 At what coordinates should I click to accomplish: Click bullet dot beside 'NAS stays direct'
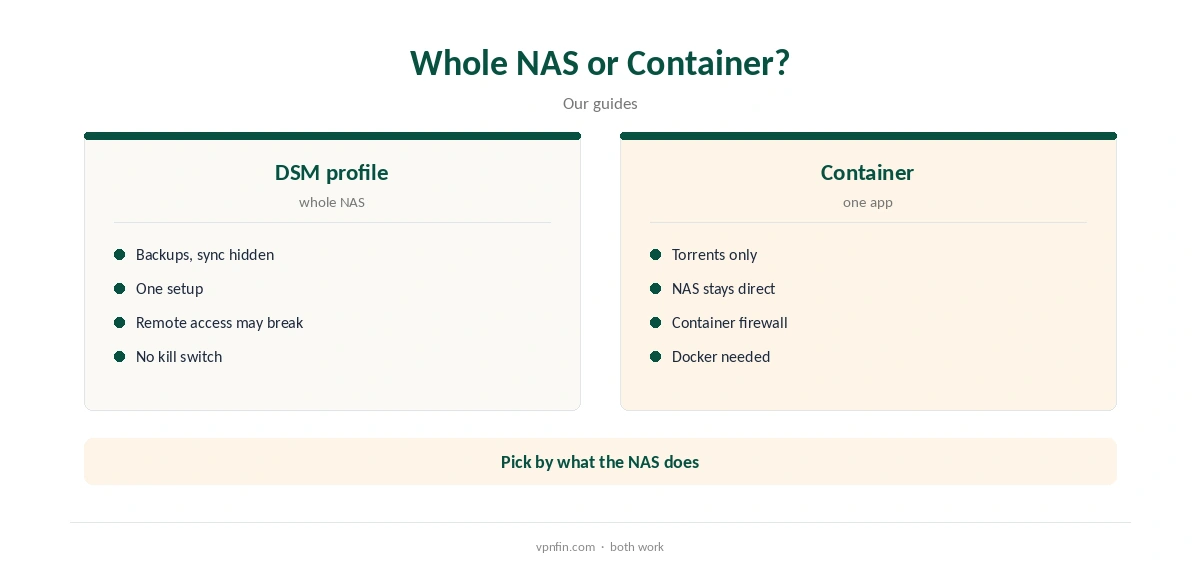[656, 288]
